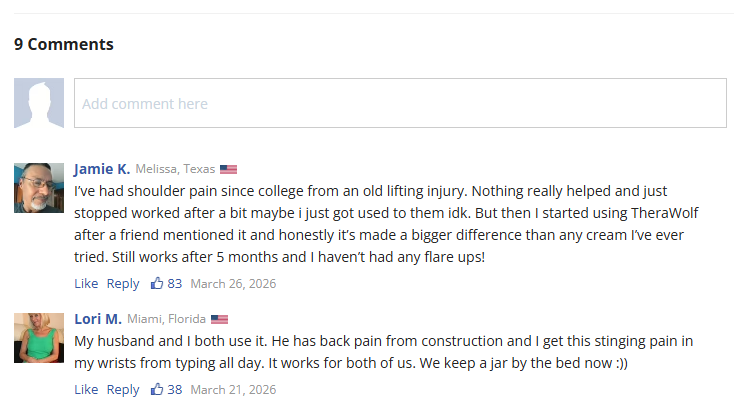Open Lori M. username link
Screen dimensions: 752x404
click(x=98, y=319)
